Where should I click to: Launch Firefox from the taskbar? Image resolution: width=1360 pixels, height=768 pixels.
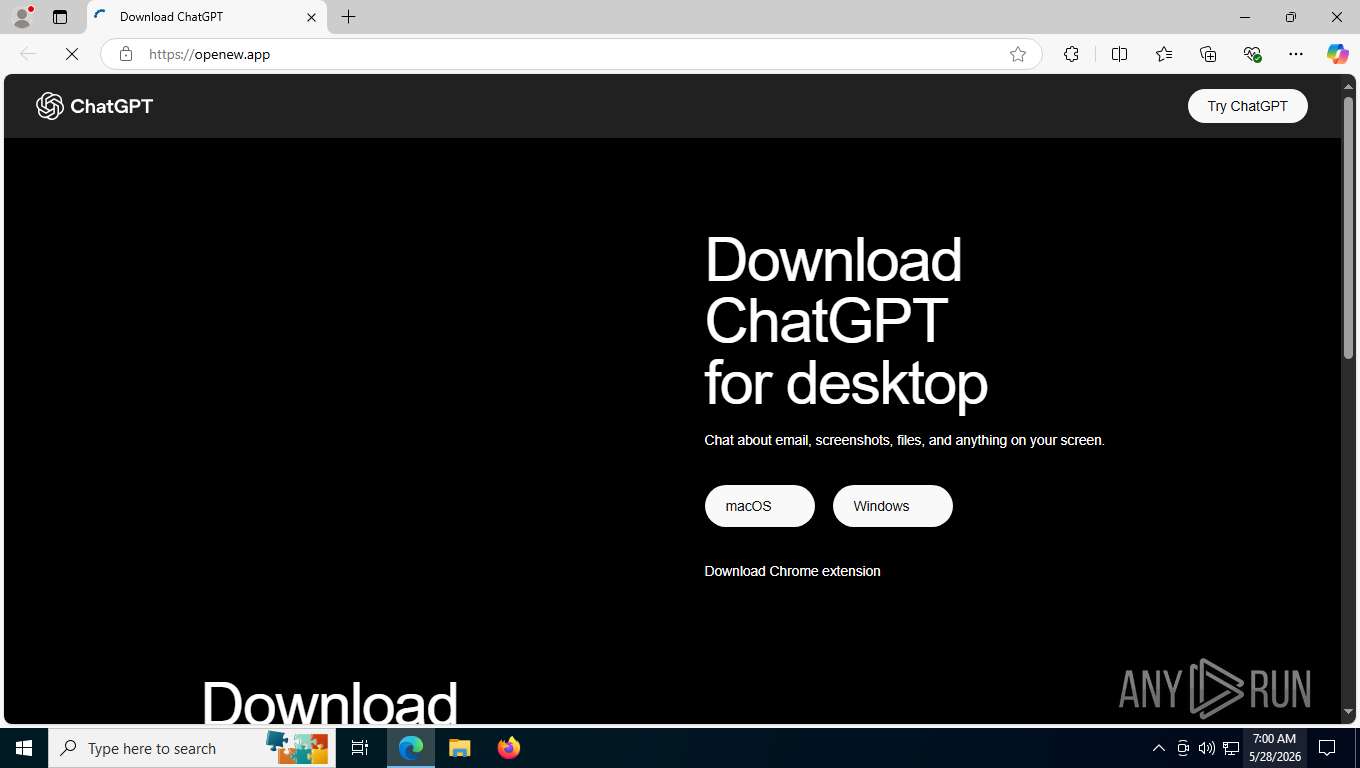pos(509,748)
